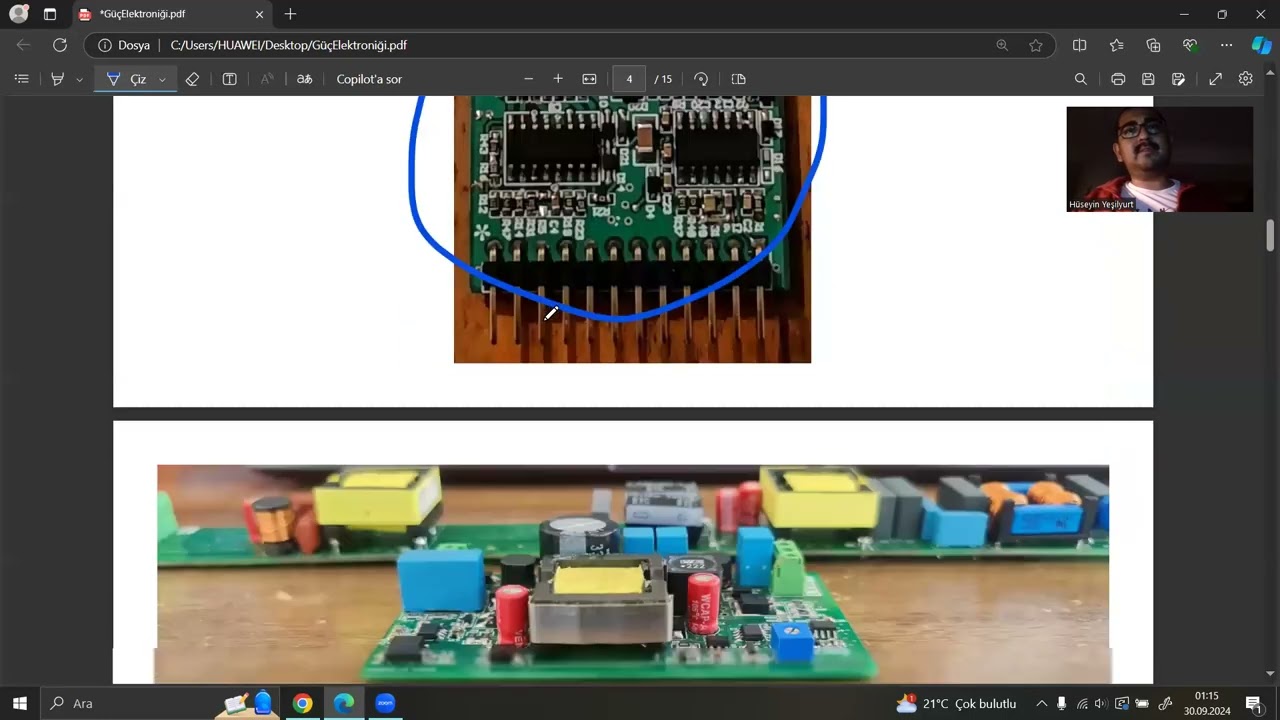Open the notification center
The width and height of the screenshot is (1280, 720).
tap(1253, 703)
